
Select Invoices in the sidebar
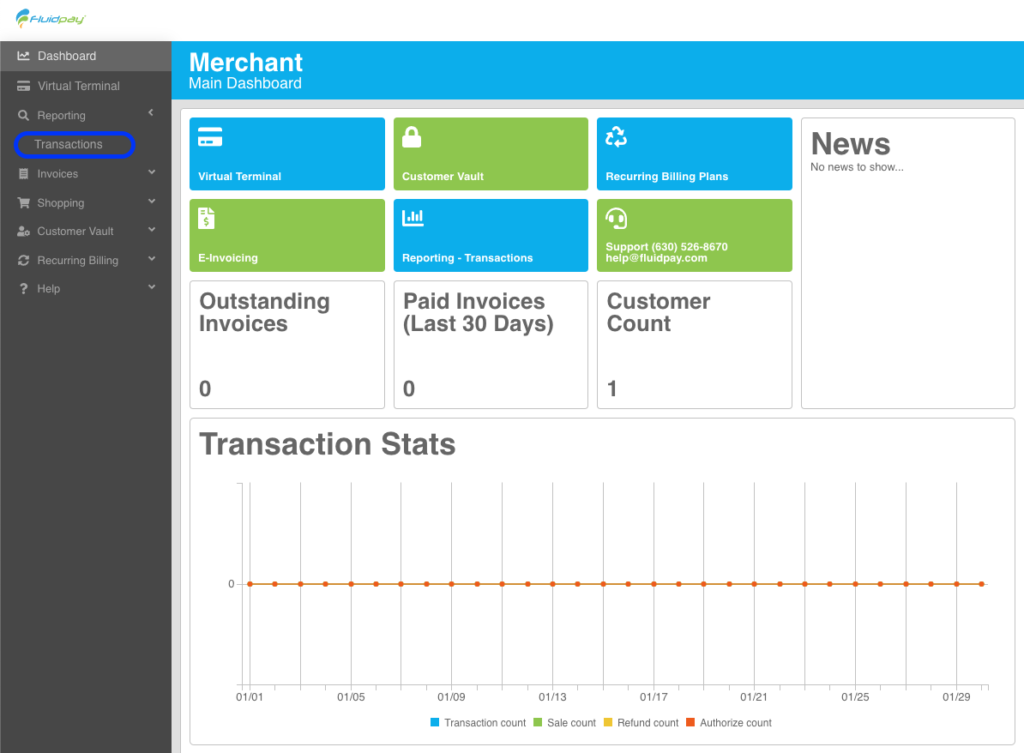click(86, 174)
